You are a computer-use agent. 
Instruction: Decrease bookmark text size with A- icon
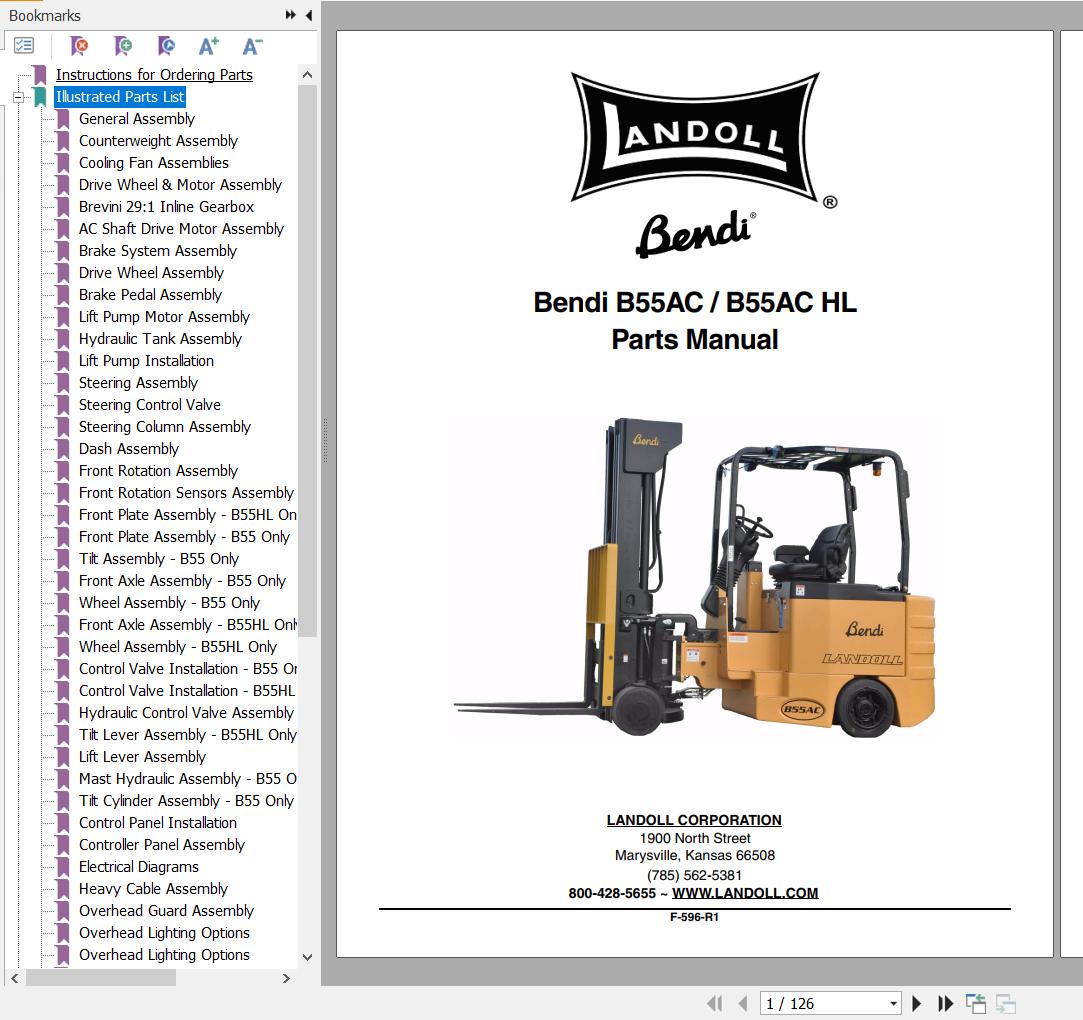(251, 45)
